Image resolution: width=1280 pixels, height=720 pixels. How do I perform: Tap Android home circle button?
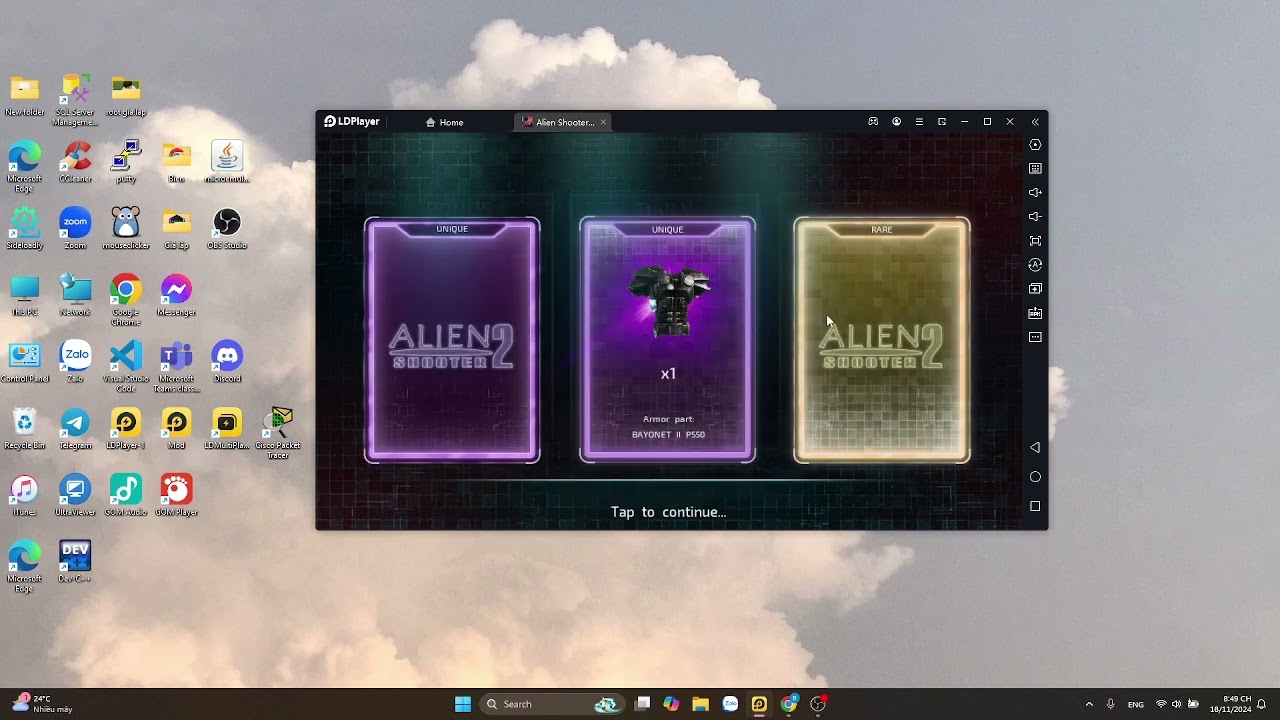(1035, 477)
